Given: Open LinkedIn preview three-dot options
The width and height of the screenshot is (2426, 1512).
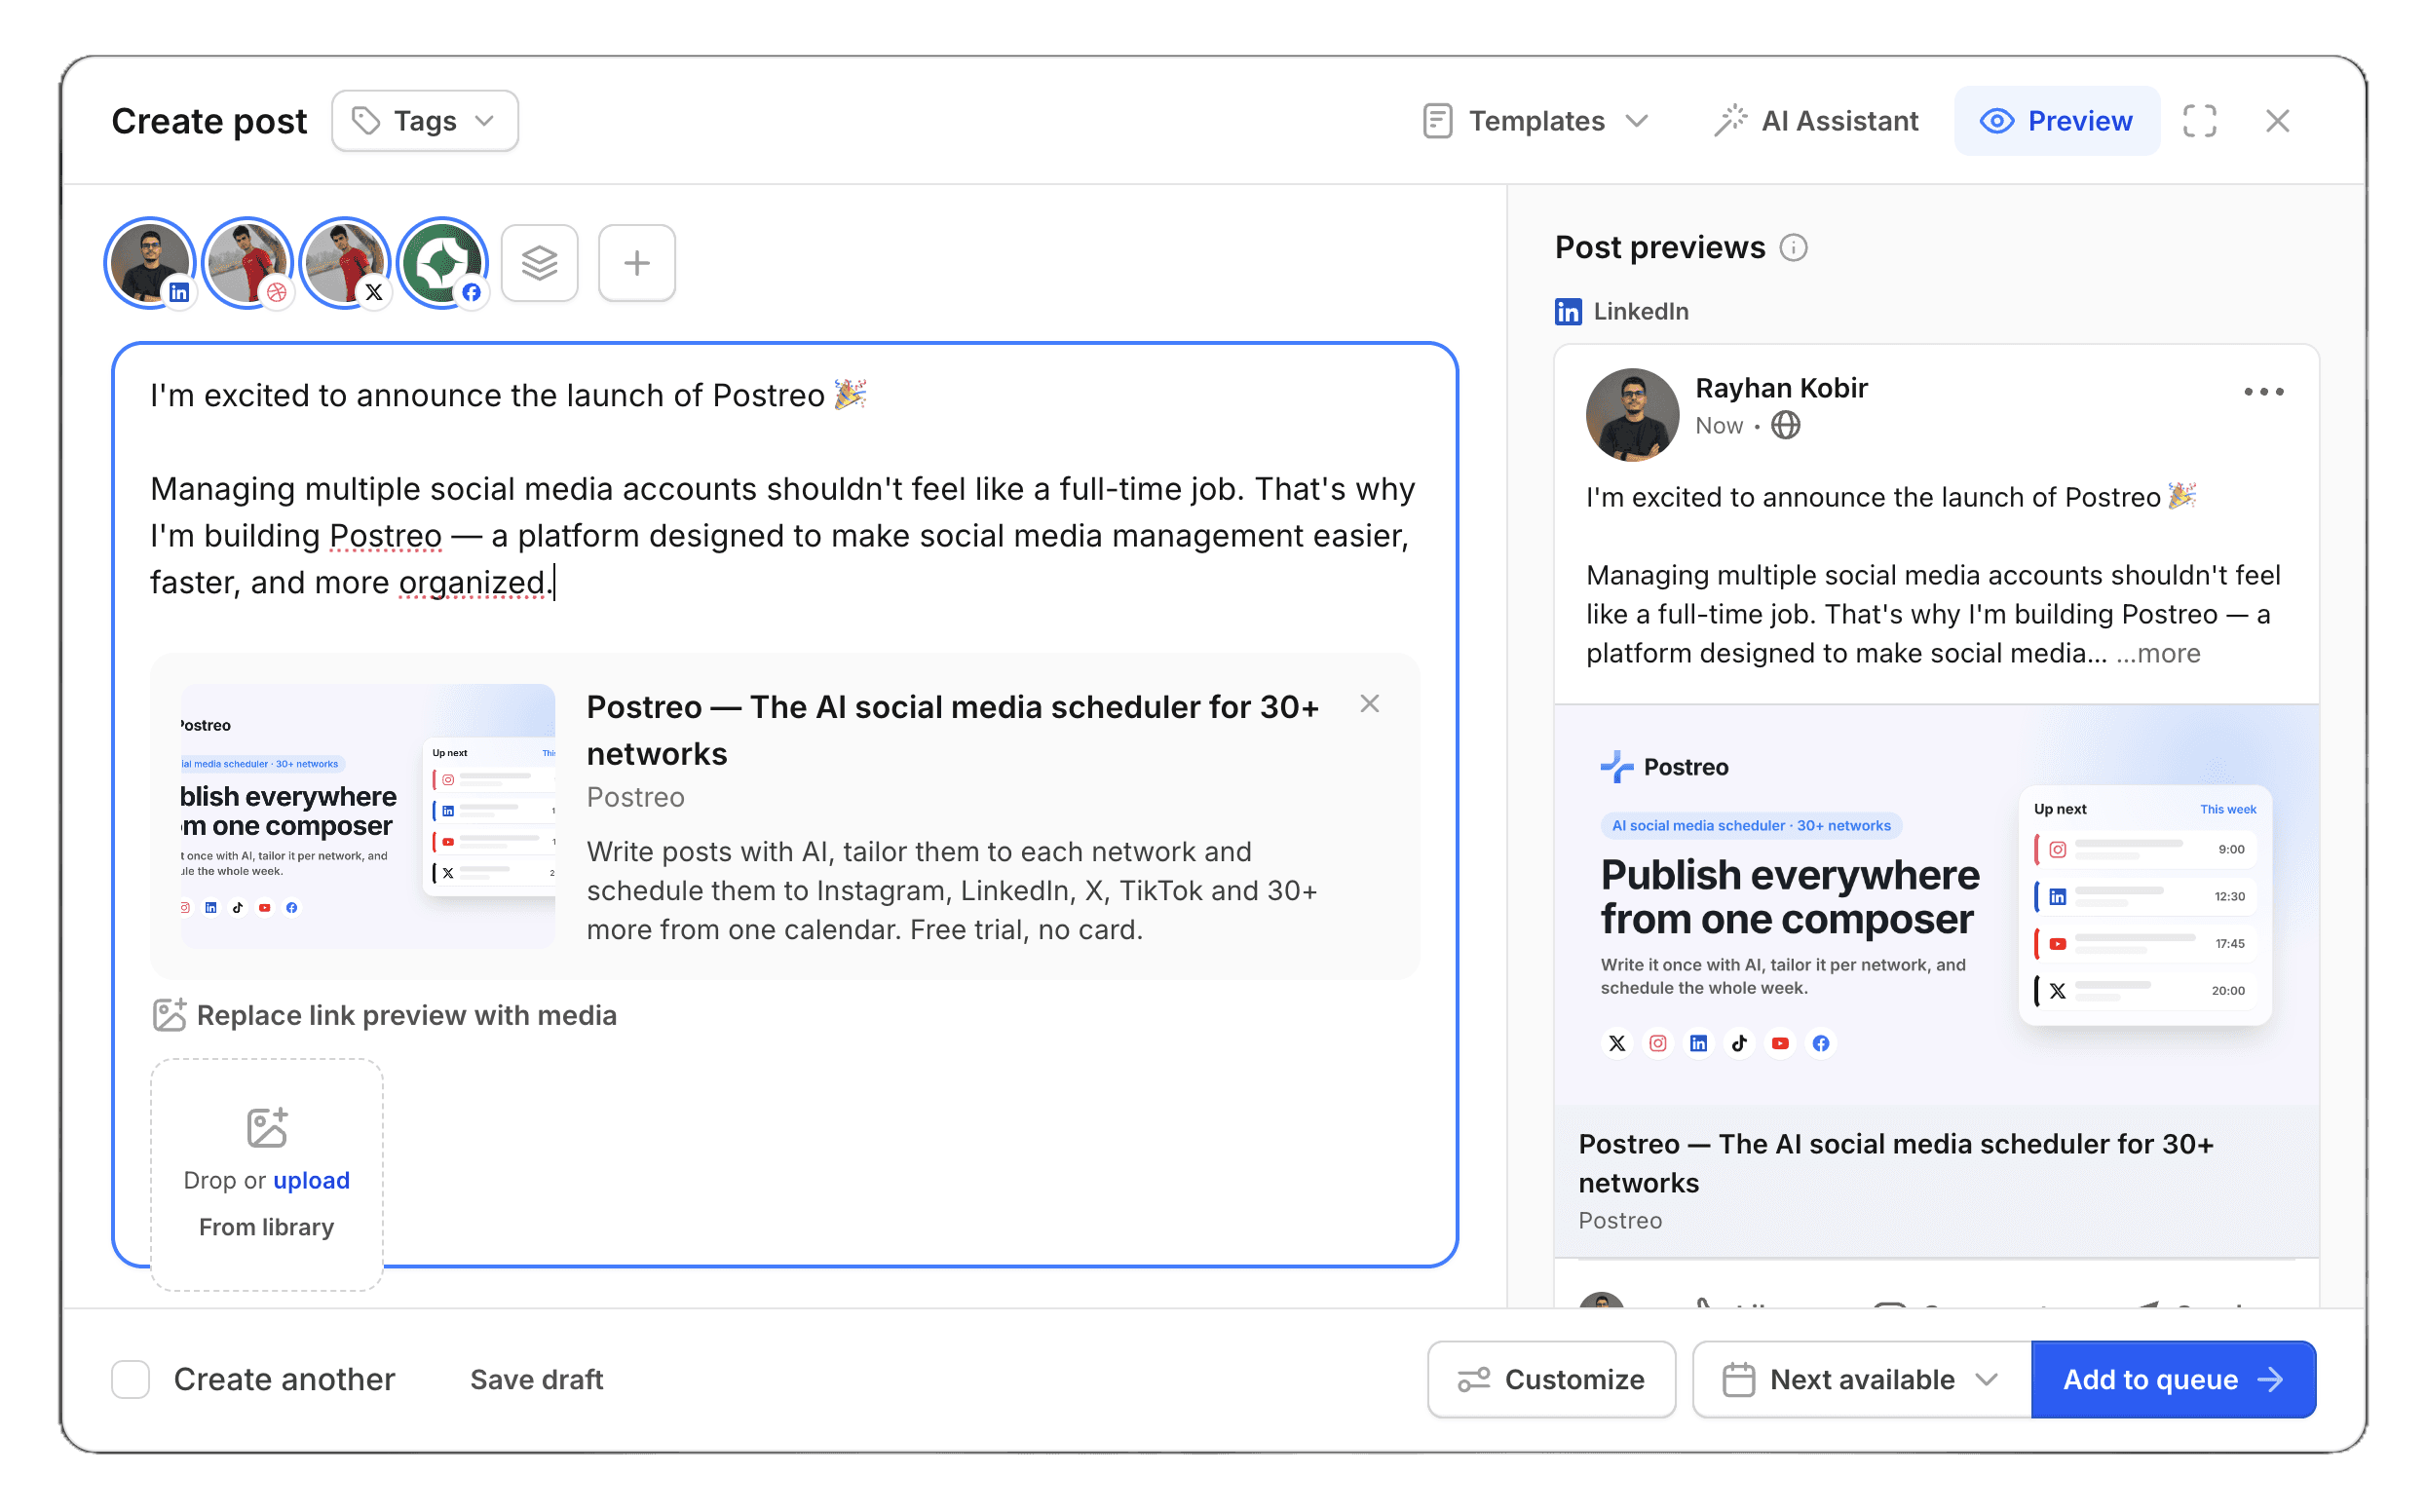Looking at the screenshot, I should coord(2263,392).
